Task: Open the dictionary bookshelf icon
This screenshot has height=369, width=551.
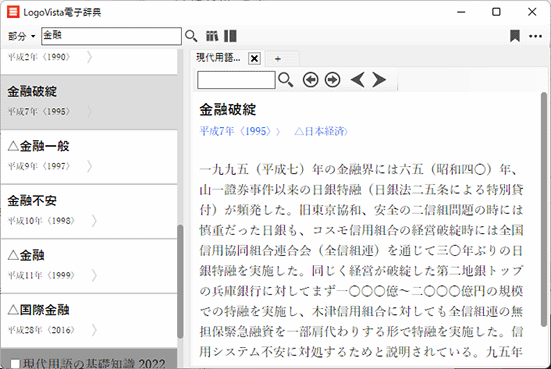Action: point(212,36)
